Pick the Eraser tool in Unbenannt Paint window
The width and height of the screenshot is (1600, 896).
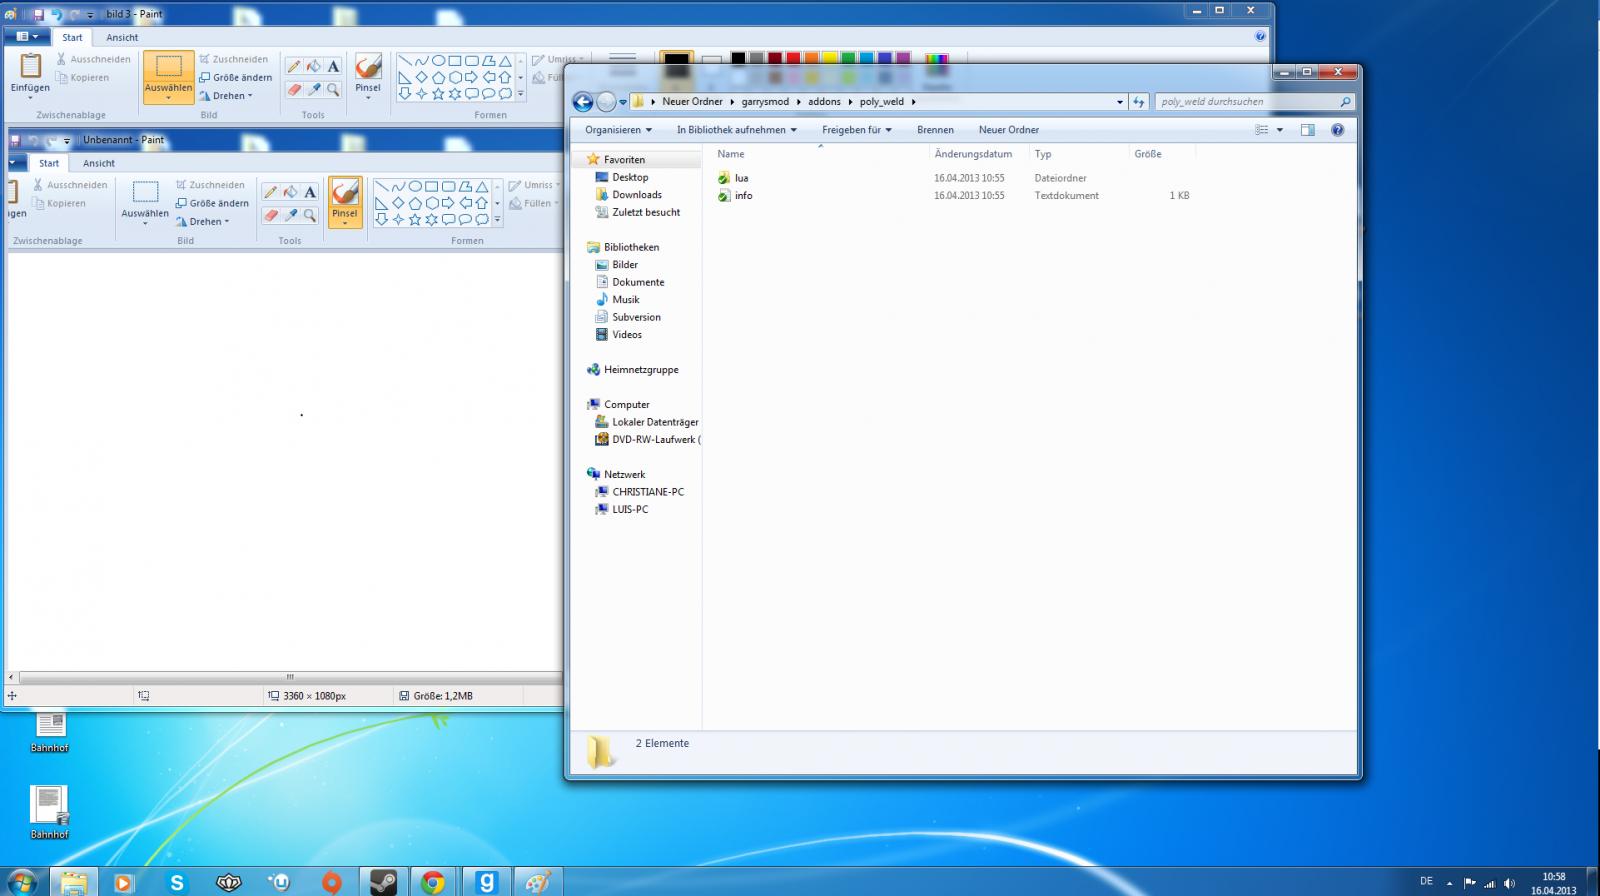(x=270, y=216)
